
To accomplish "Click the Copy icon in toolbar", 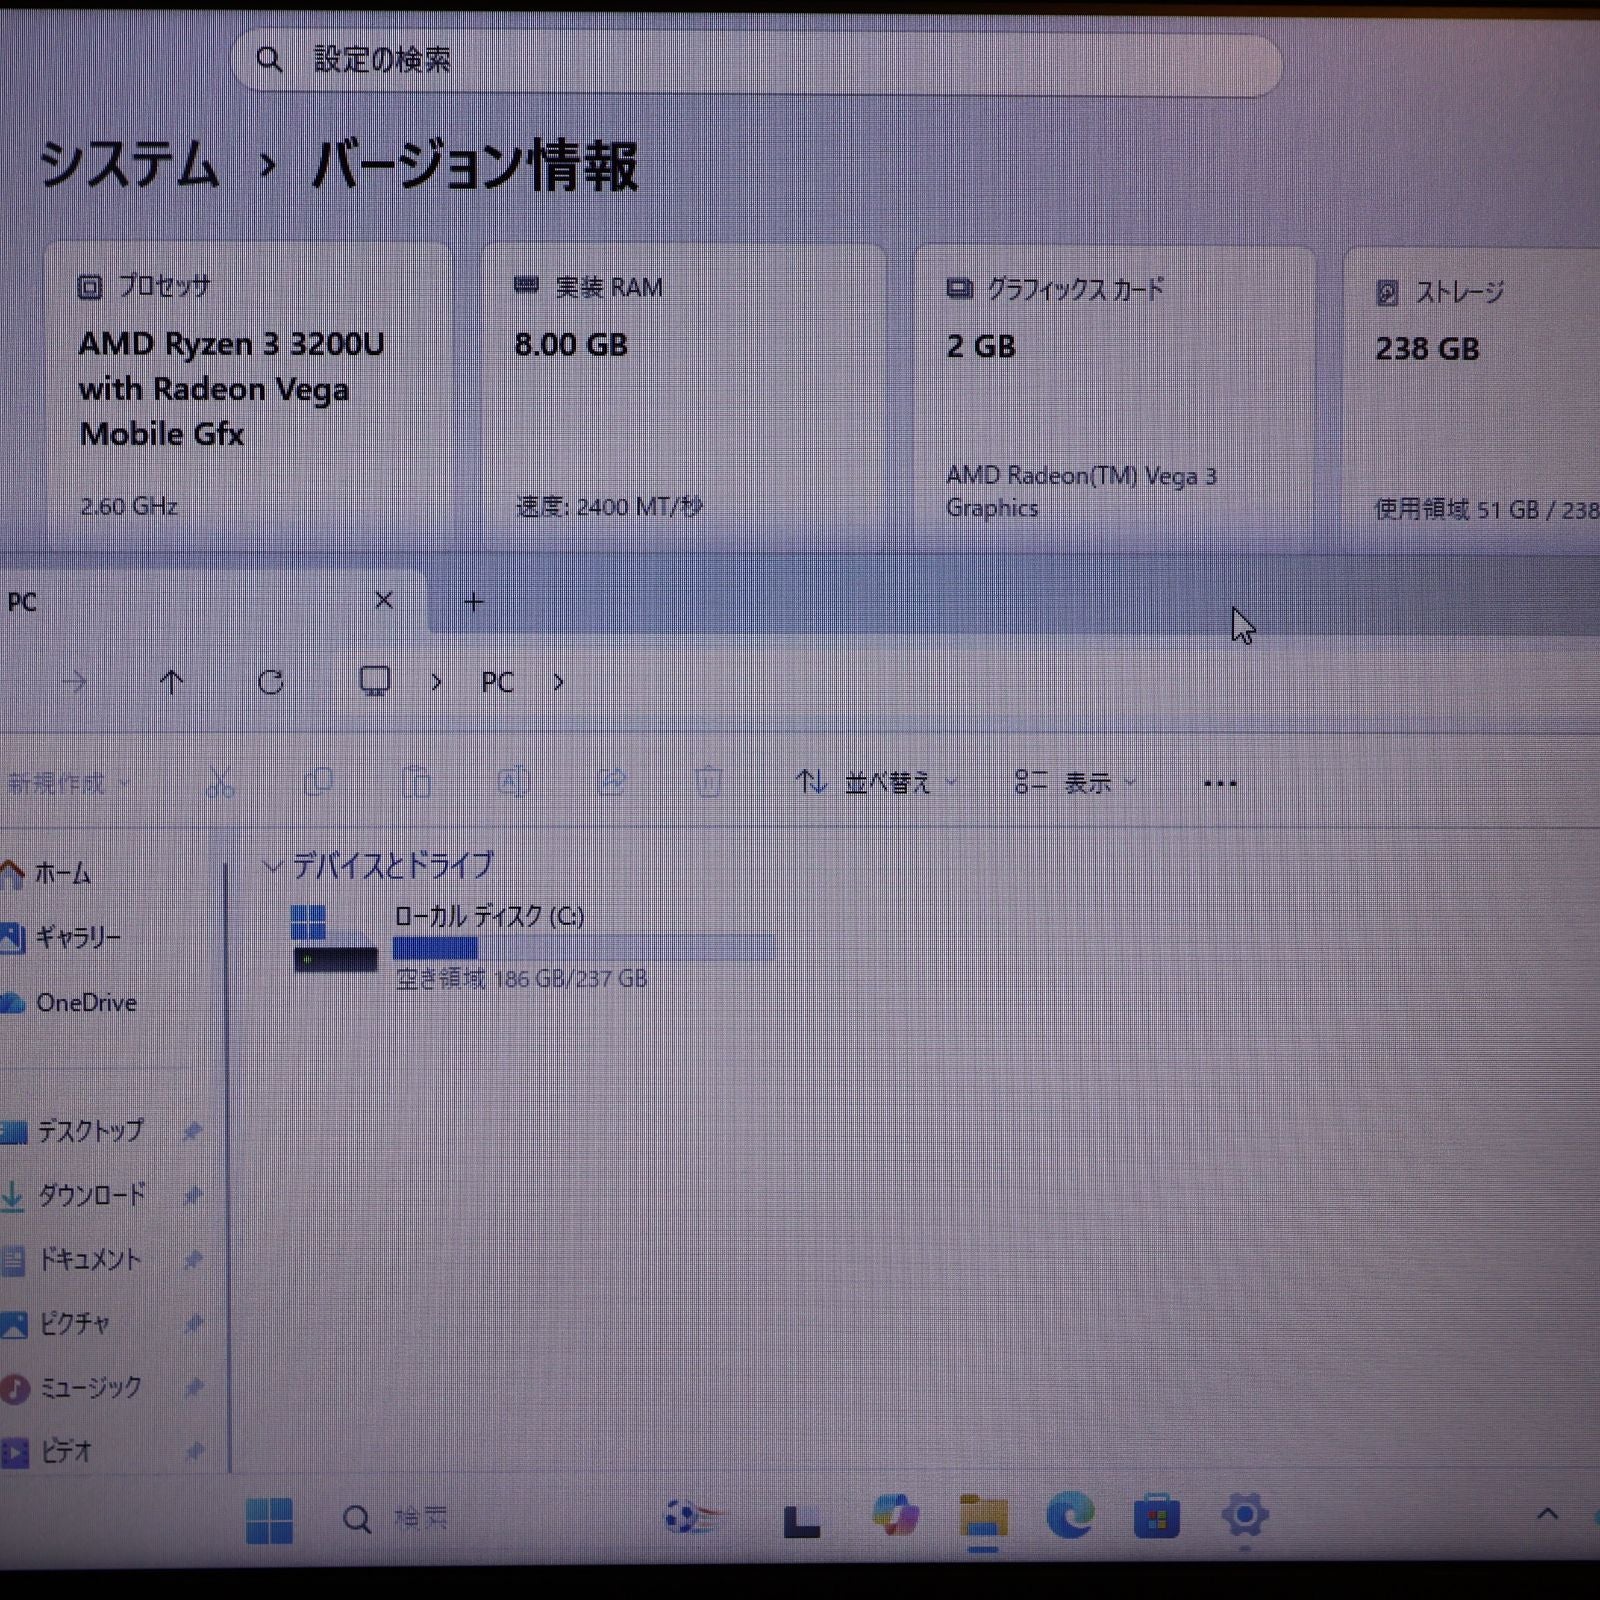I will click(318, 782).
